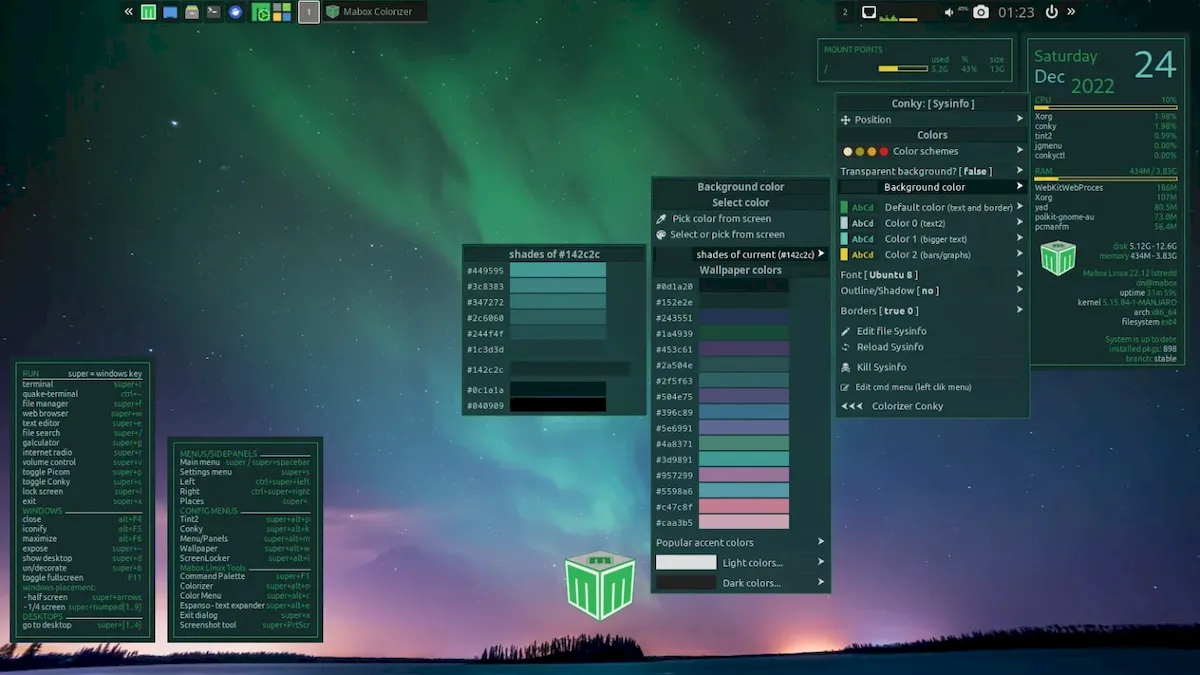1200x675 pixels.
Task: Collapse the left panel double-chevron icon
Action: tap(128, 12)
